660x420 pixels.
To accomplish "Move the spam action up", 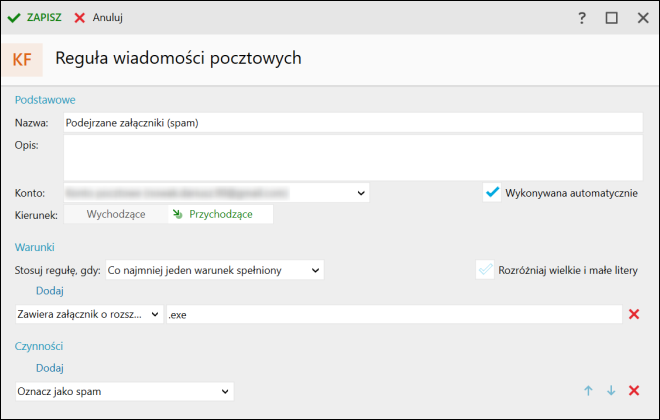I will pos(588,391).
